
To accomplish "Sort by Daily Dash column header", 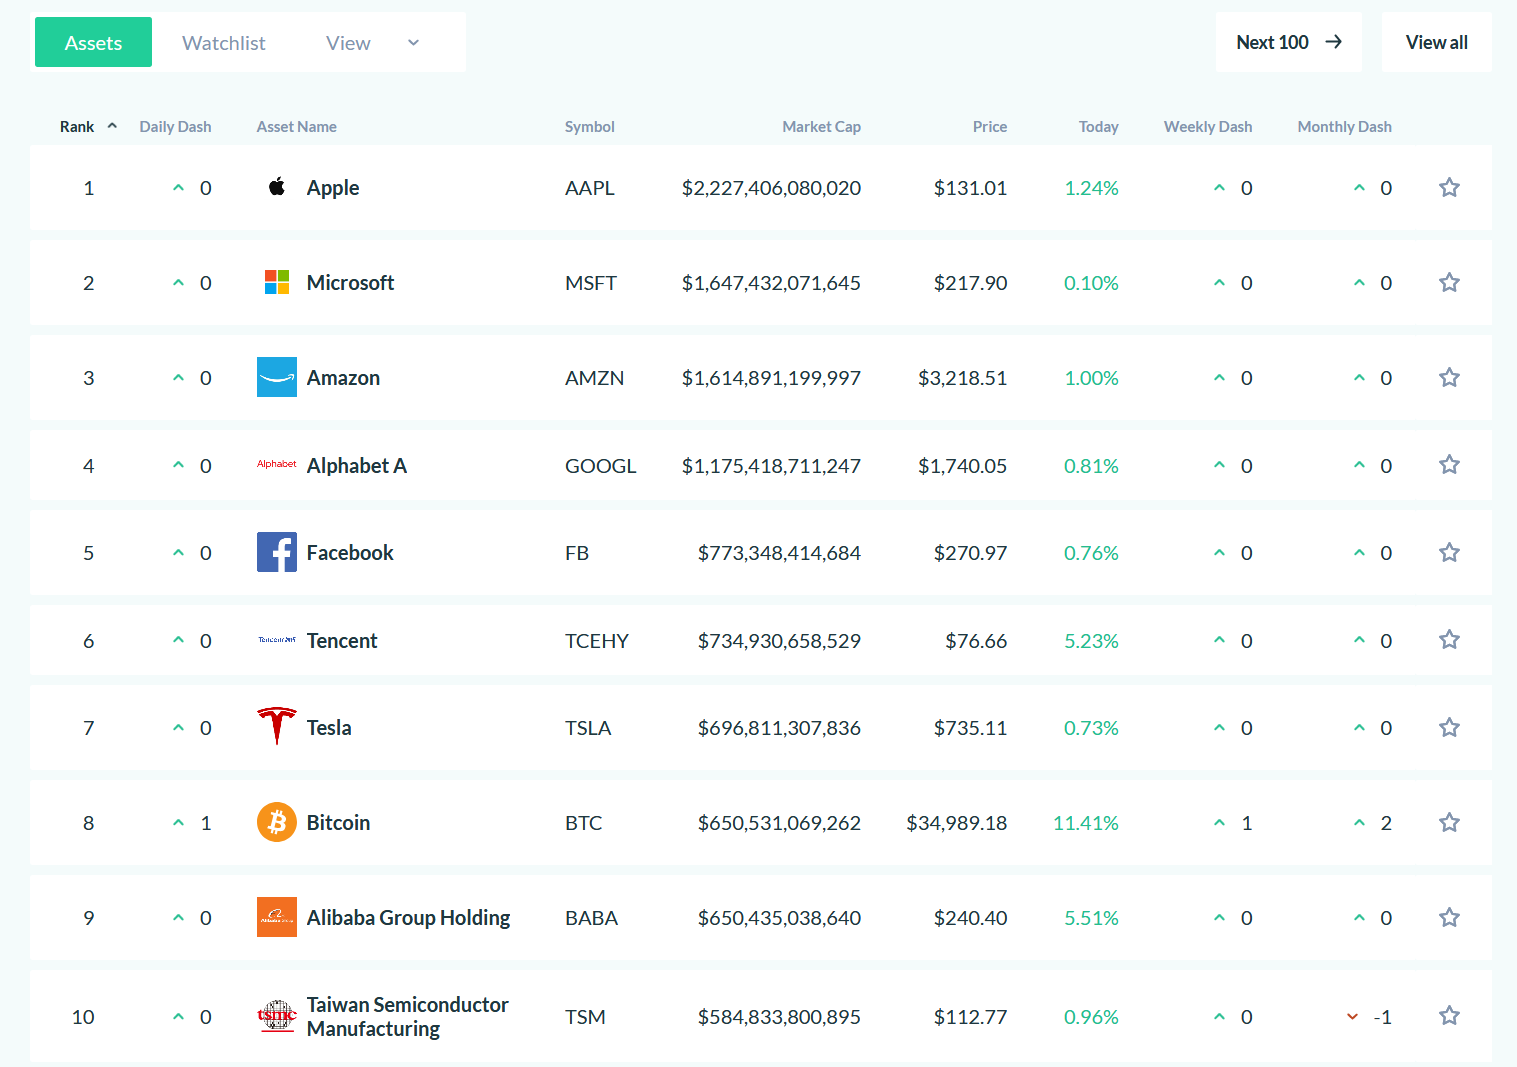I will (175, 127).
